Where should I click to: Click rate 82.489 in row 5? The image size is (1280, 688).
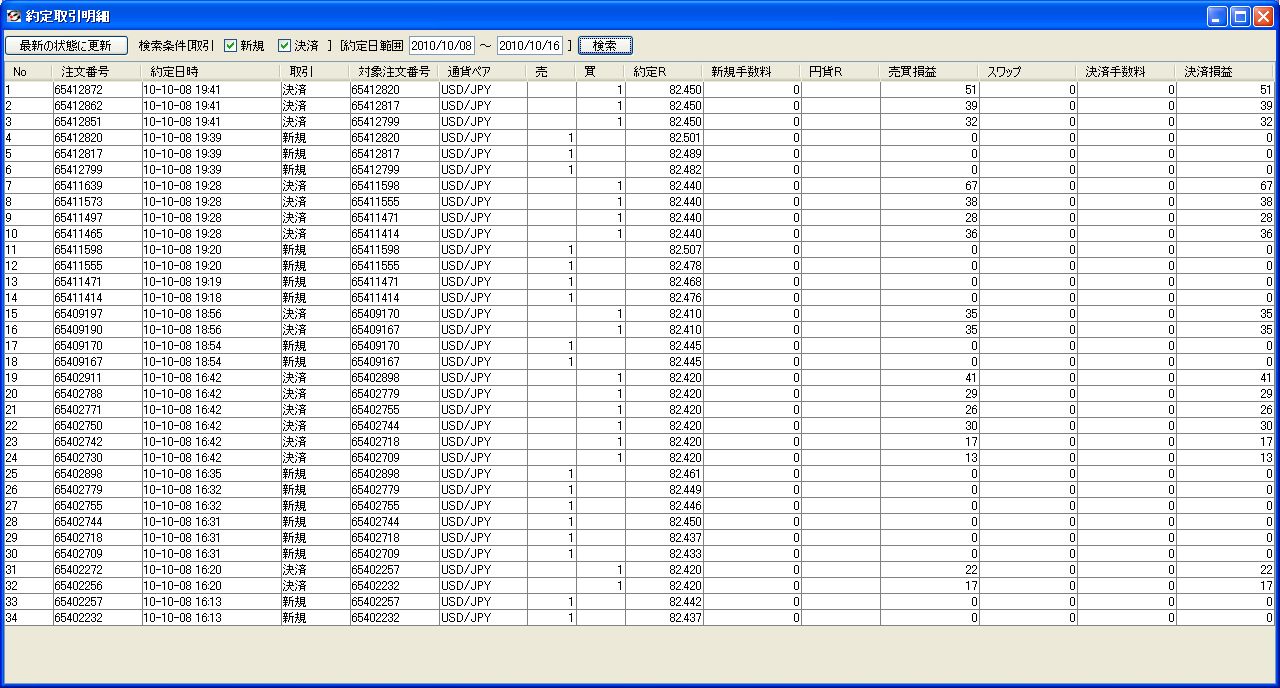point(664,154)
